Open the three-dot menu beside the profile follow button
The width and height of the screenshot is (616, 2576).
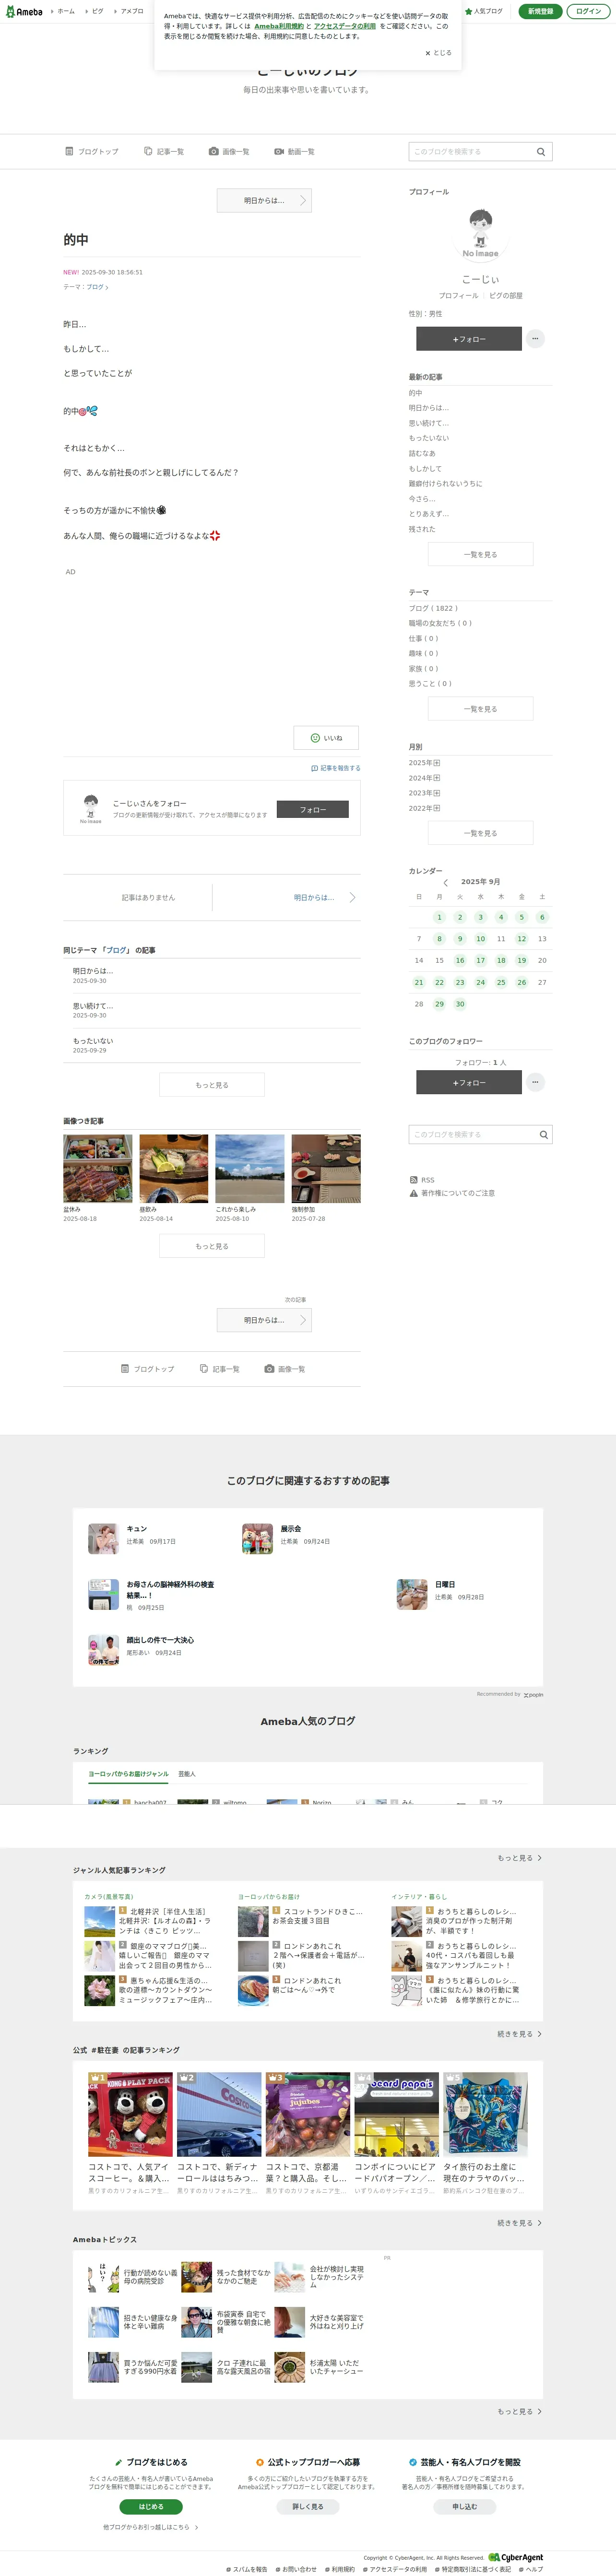pyautogui.click(x=535, y=339)
